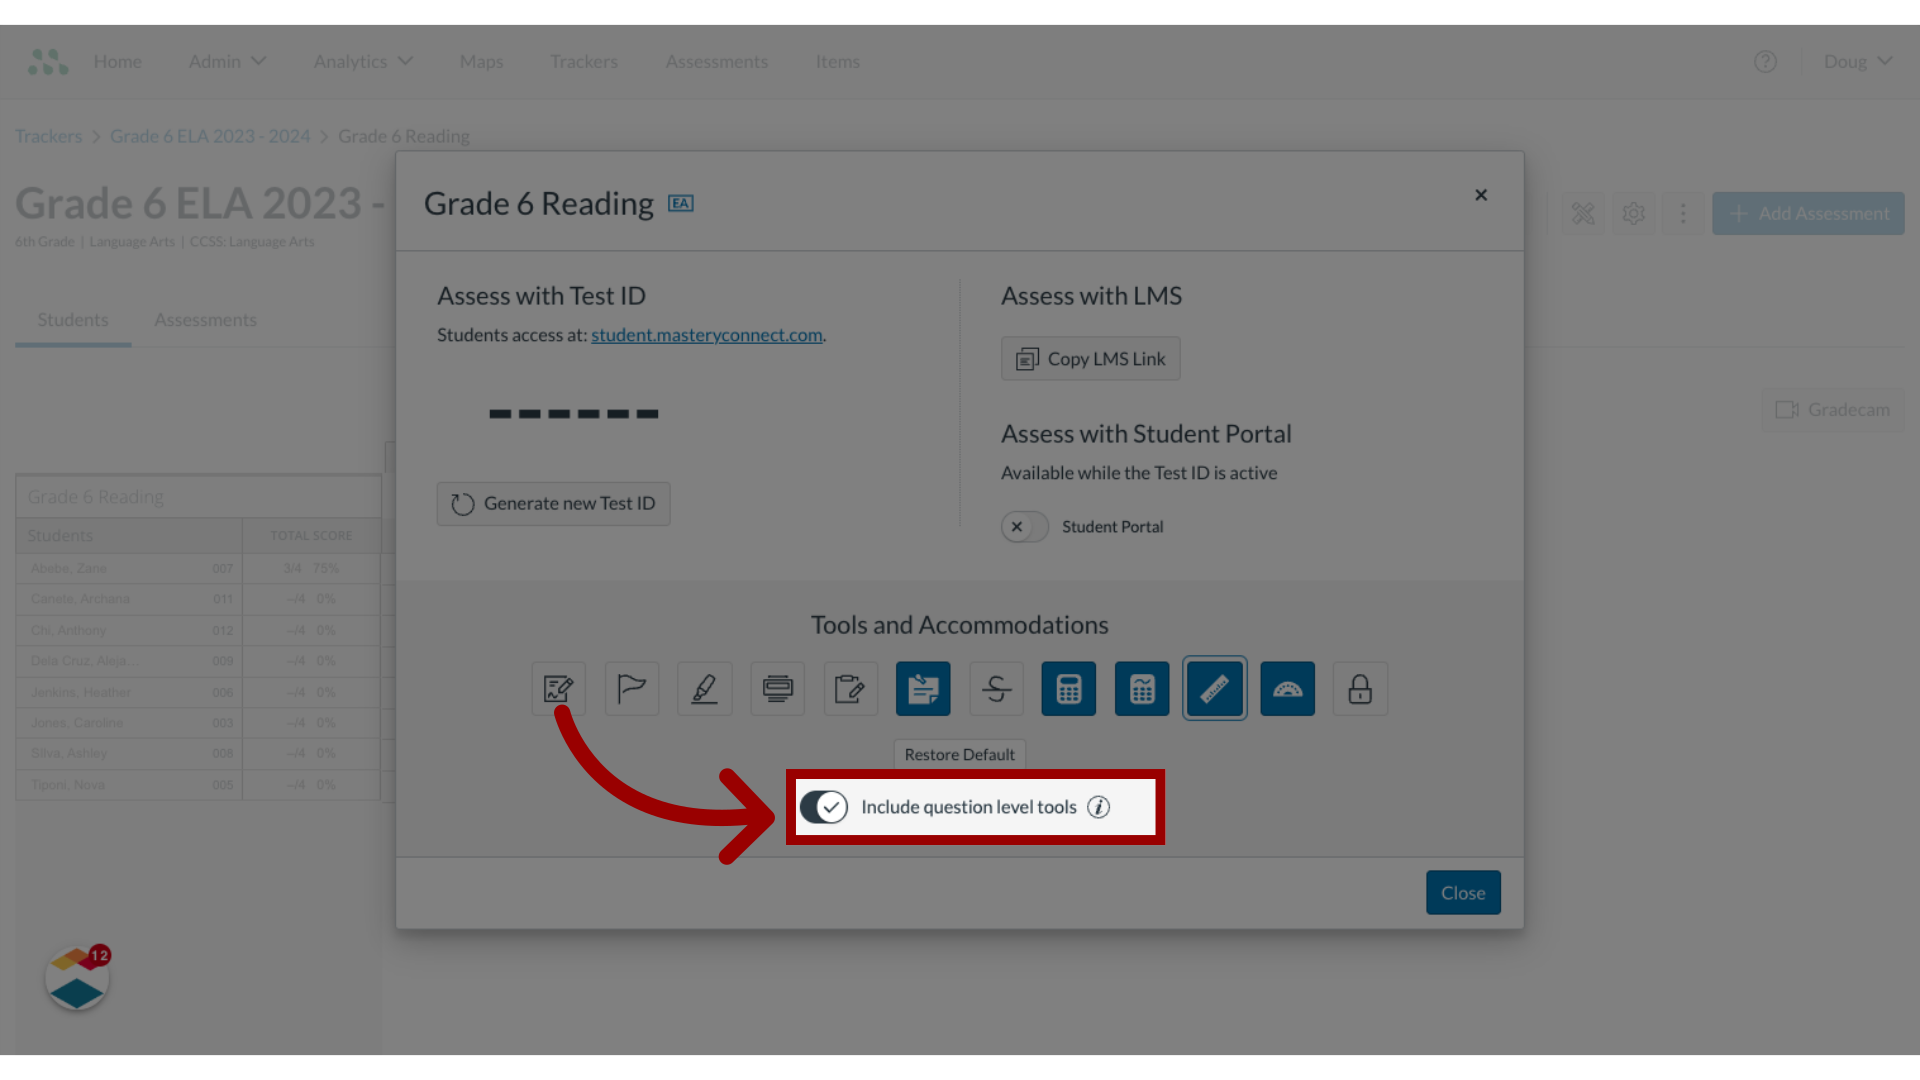Viewport: 1920px width, 1080px height.
Task: Click the student.masteryconnect.com link
Action: 707,334
